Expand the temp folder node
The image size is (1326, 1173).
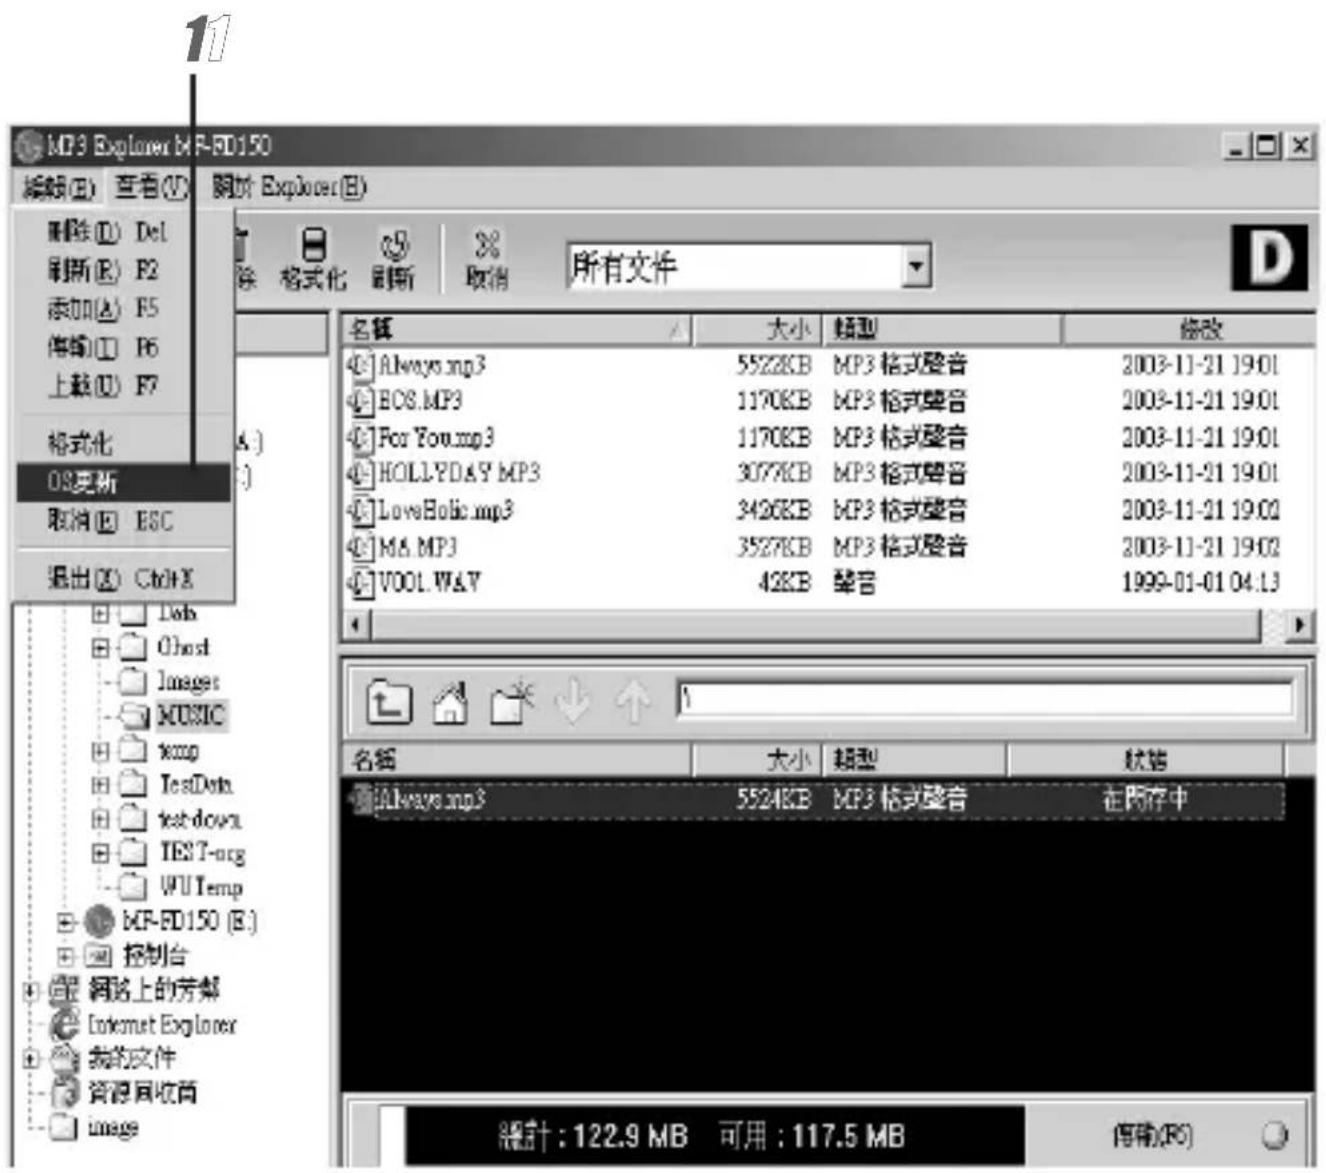(101, 750)
